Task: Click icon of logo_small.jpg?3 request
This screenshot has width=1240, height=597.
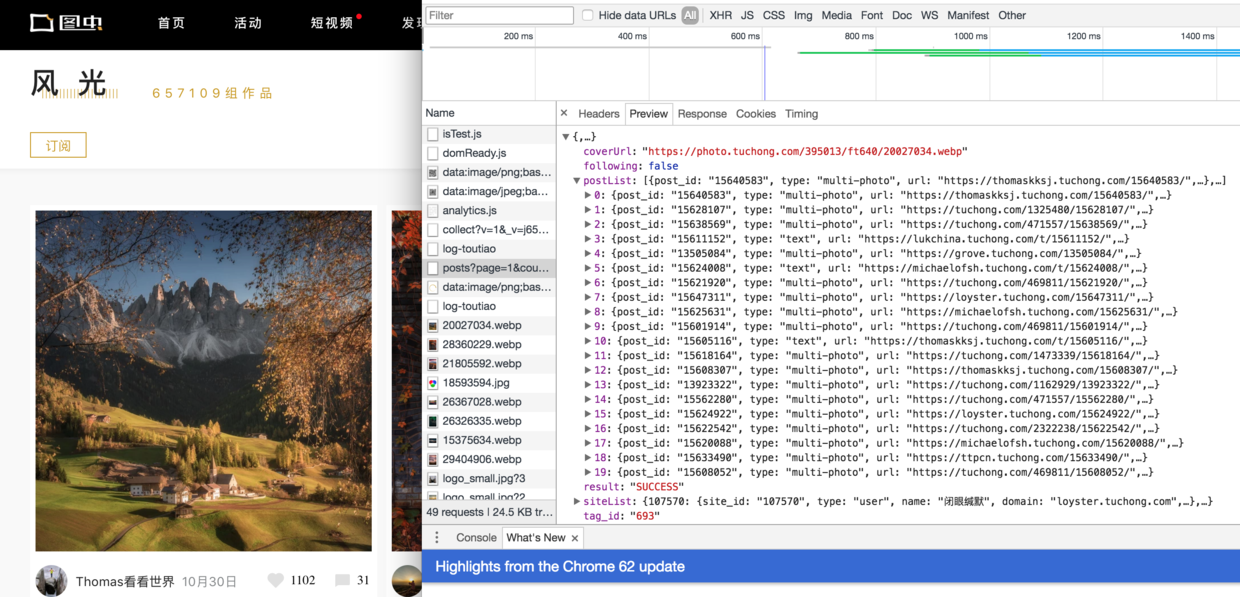Action: tap(433, 478)
